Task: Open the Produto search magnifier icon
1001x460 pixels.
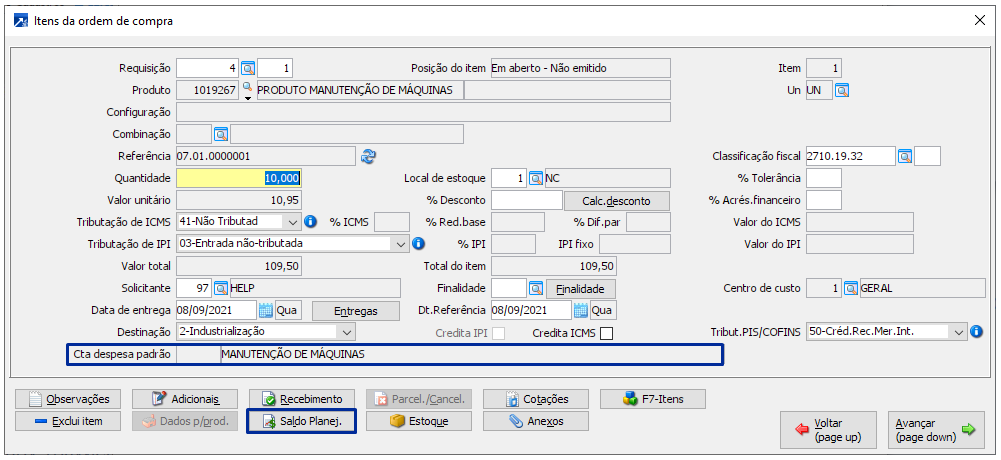Action: tap(248, 87)
